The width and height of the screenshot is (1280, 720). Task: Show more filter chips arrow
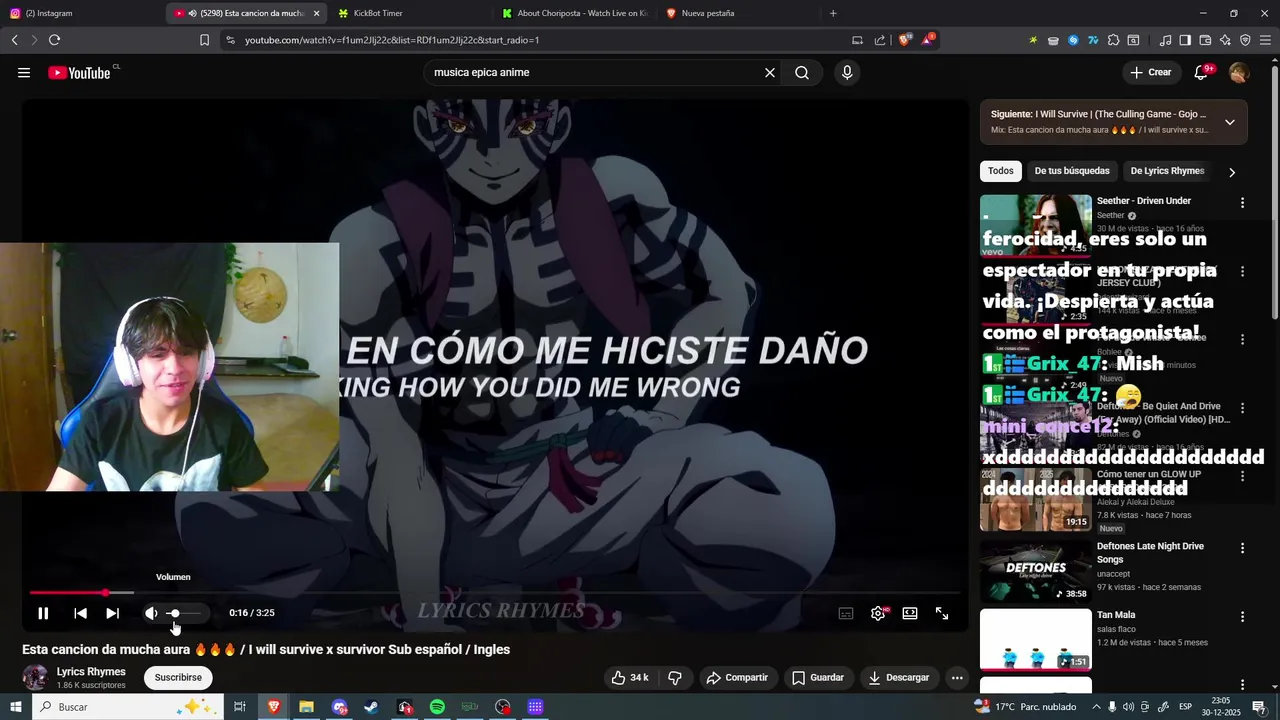click(x=1232, y=172)
